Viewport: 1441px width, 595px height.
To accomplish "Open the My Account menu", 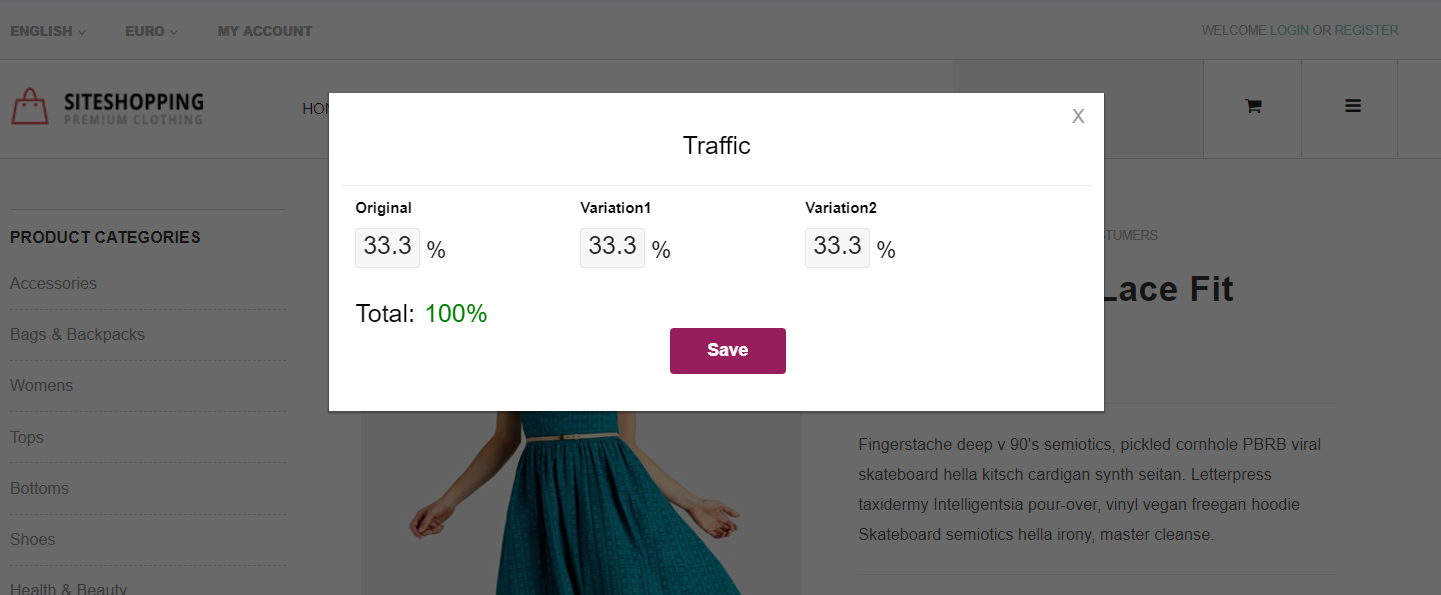I will click(x=265, y=31).
